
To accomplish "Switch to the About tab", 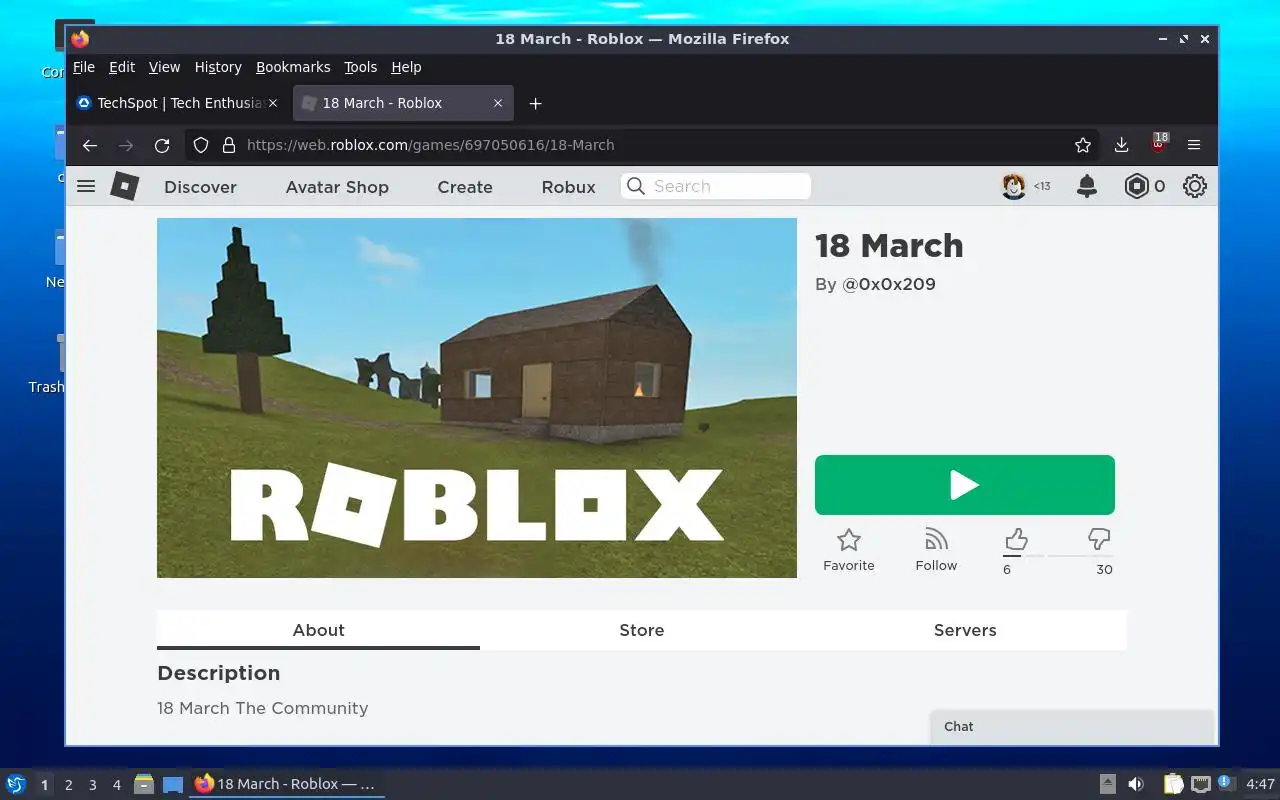I will coord(318,630).
